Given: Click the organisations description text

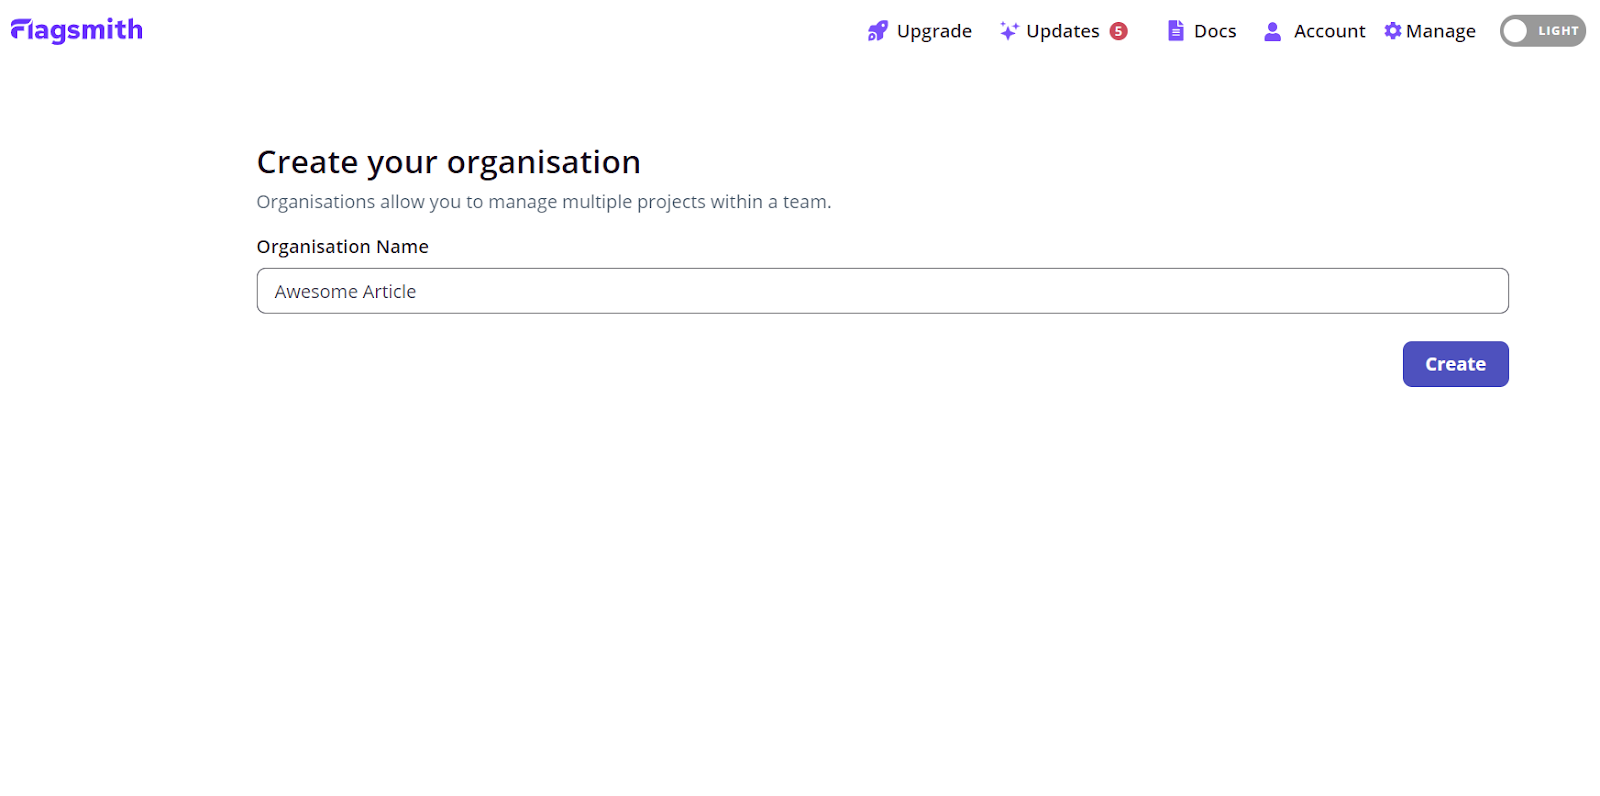Looking at the screenshot, I should tap(543, 202).
